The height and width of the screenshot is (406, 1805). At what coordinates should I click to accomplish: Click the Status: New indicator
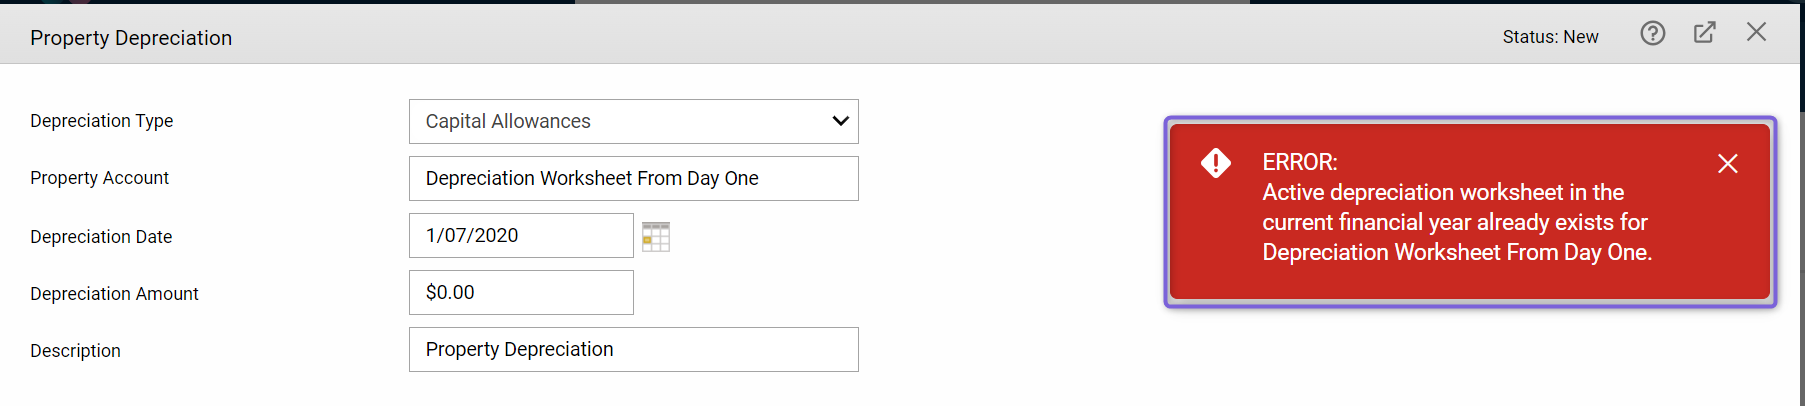(1550, 37)
